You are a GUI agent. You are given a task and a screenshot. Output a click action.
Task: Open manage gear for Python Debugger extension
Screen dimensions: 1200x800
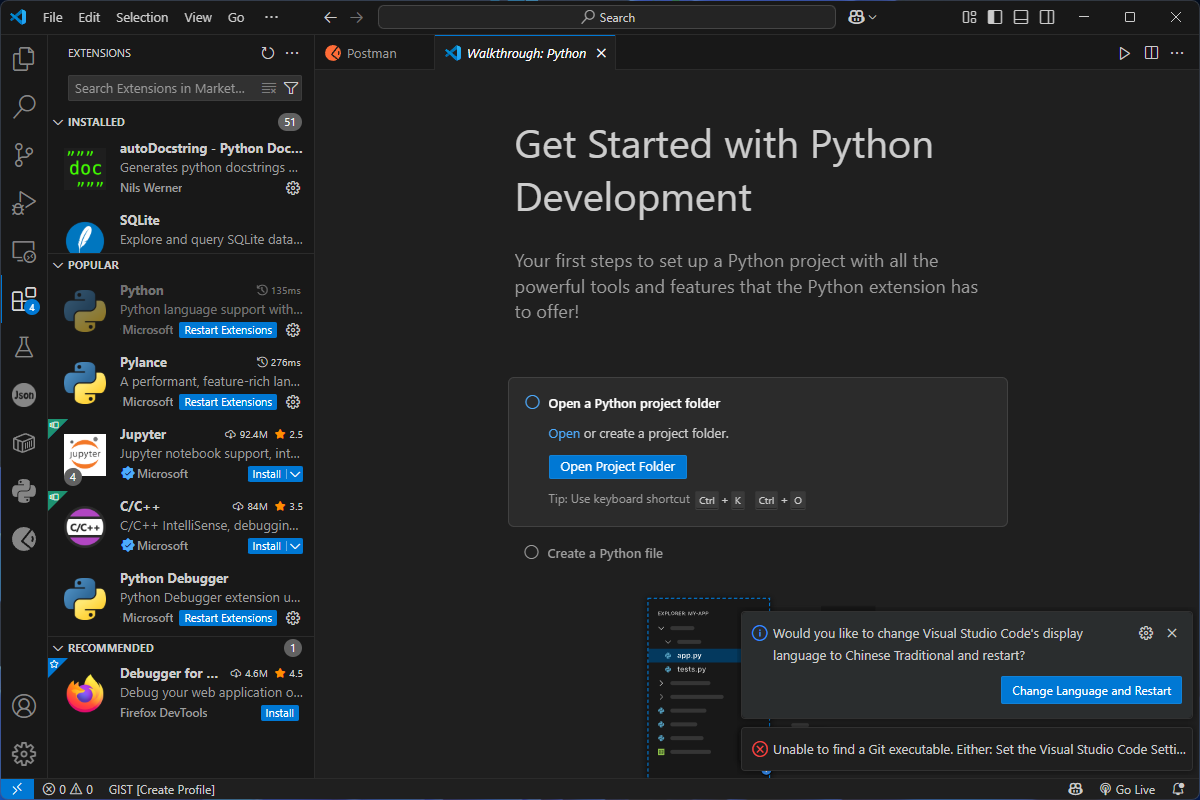(293, 618)
